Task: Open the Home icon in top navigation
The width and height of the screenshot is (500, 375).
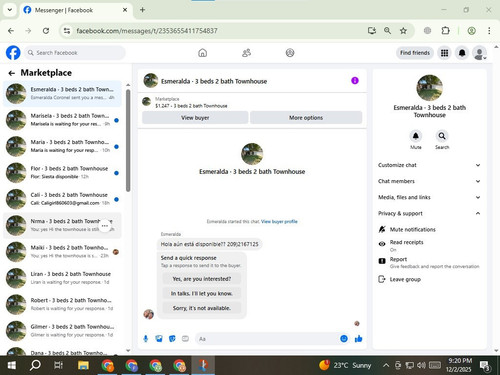Action: coord(202,53)
